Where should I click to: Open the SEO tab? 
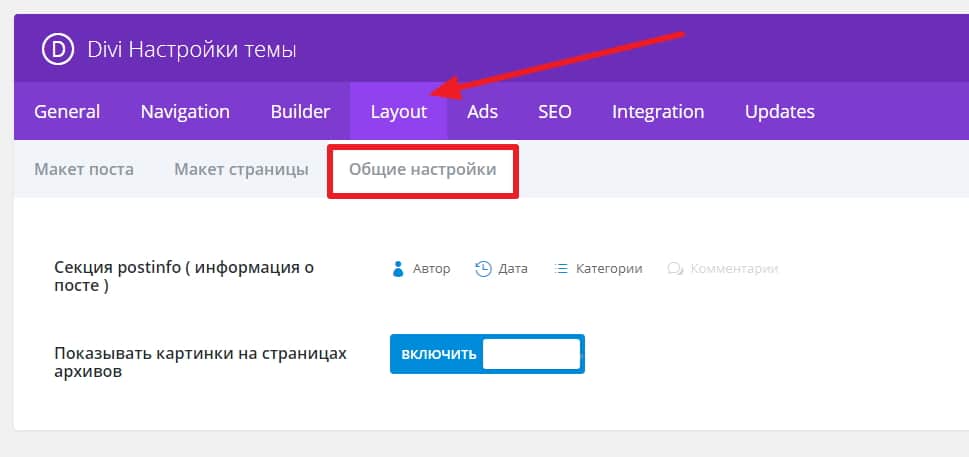pyautogui.click(x=554, y=112)
